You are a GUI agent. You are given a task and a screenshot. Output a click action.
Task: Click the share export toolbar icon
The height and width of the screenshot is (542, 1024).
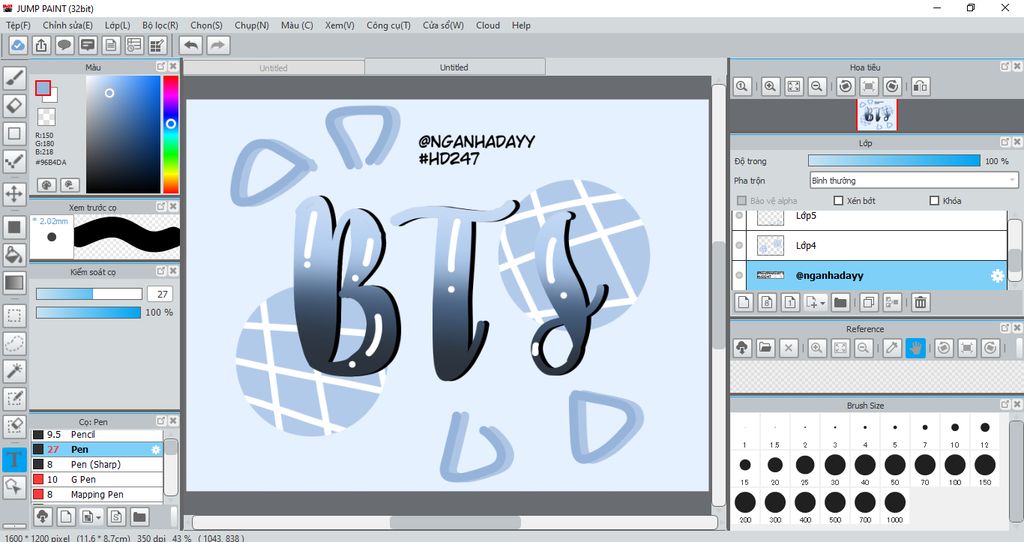coord(41,45)
